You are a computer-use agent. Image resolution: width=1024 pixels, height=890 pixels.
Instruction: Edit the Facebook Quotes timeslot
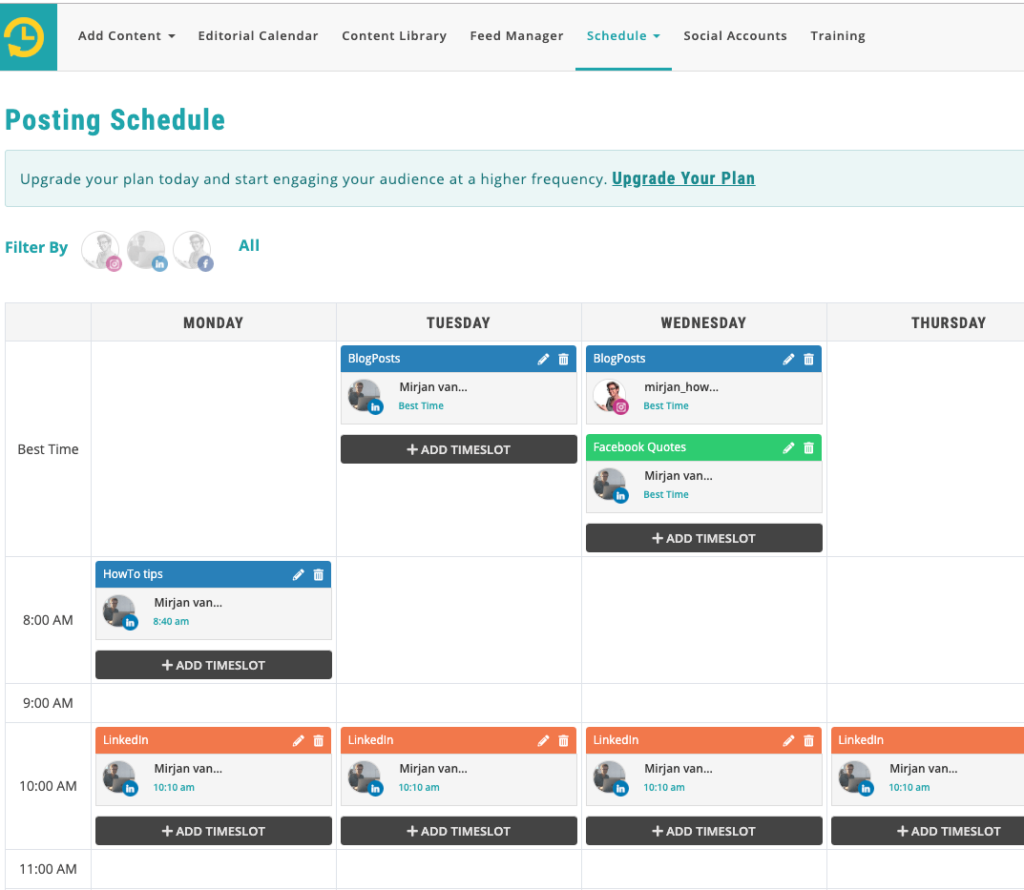point(788,448)
